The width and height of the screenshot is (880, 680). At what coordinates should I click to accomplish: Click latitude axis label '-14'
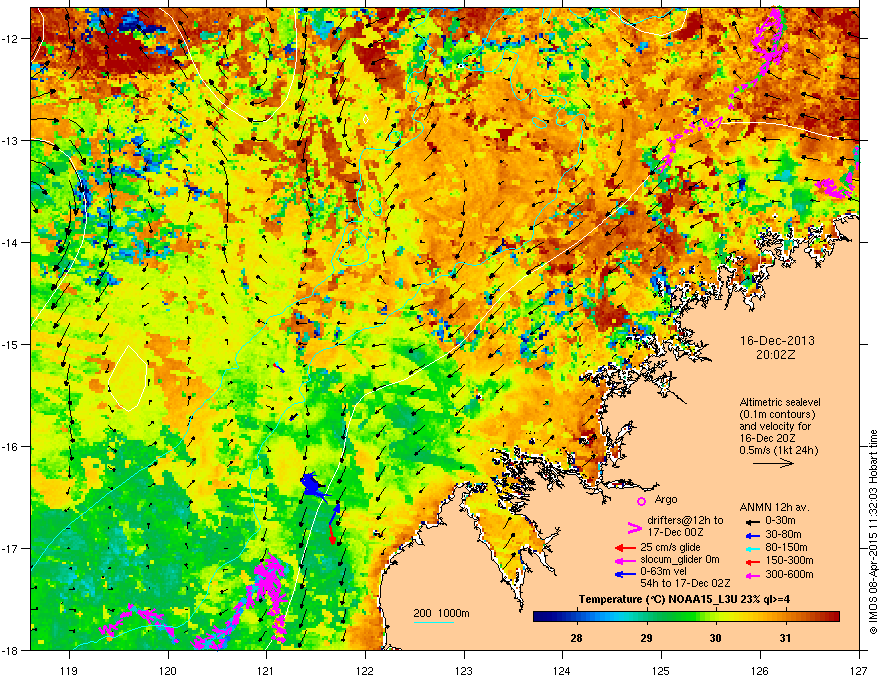(11, 242)
